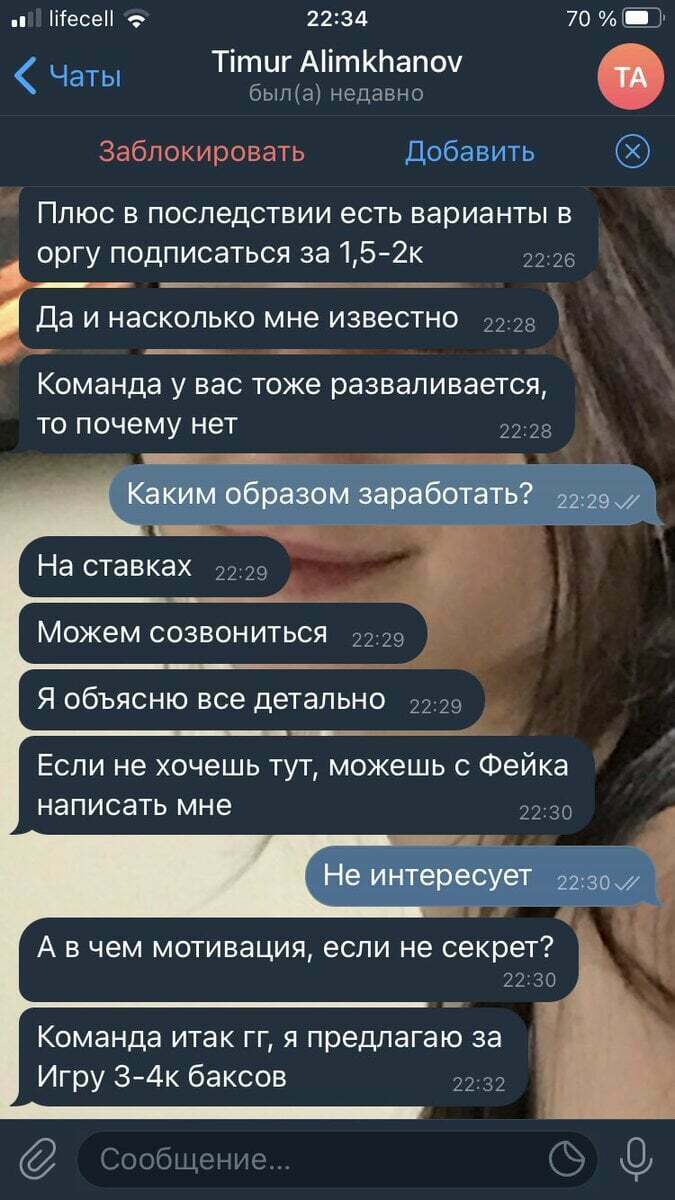
Task: Tap the microphone voice message icon
Action: (x=634, y=1158)
